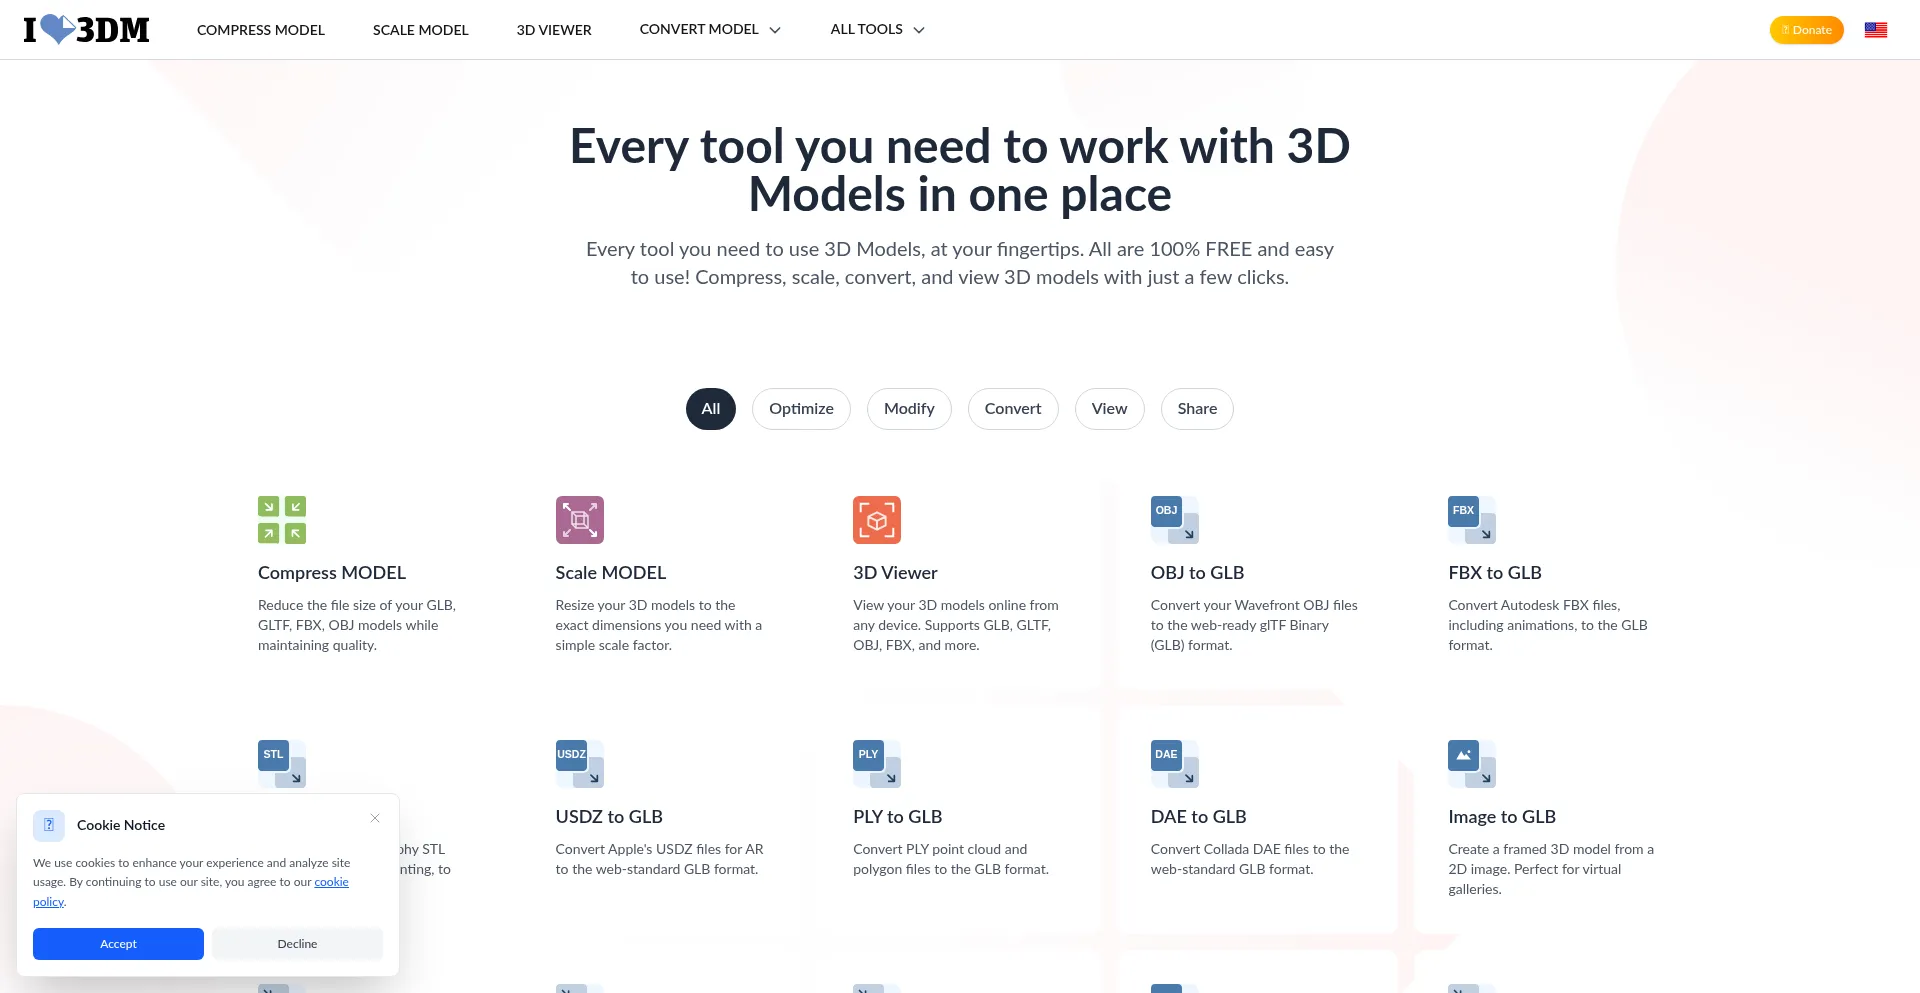Viewport: 1920px width, 993px height.
Task: Open 3D VIEWER in the navigation bar
Action: (x=554, y=30)
